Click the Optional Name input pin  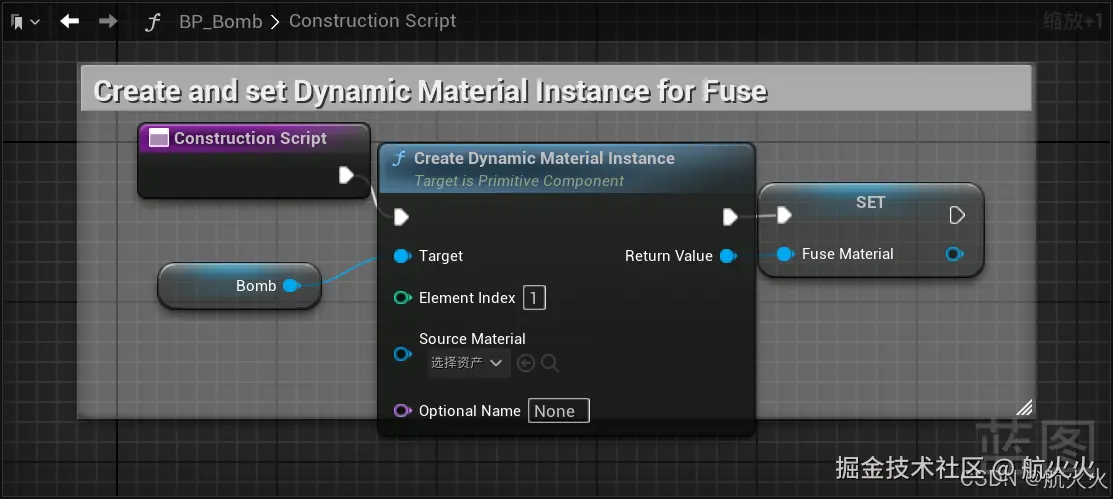(402, 410)
